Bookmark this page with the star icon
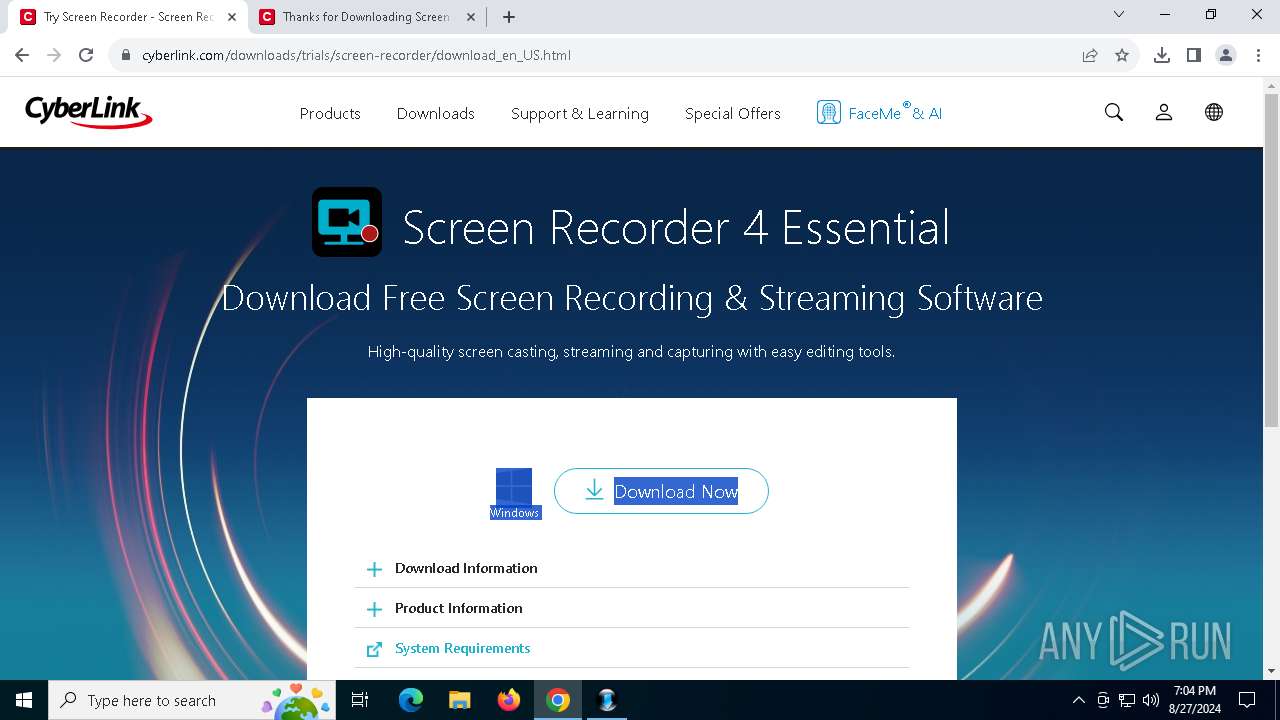 (1122, 55)
